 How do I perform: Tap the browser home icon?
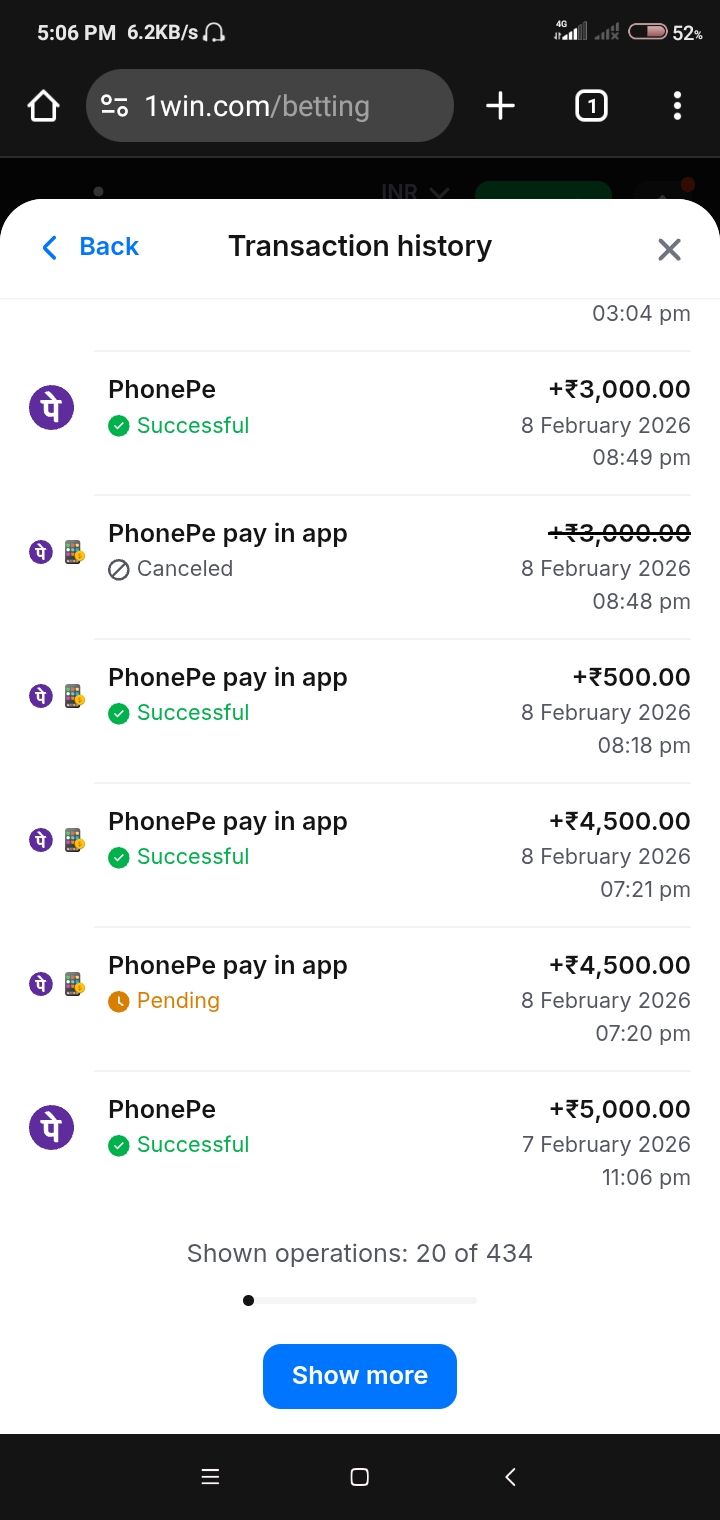click(x=43, y=106)
